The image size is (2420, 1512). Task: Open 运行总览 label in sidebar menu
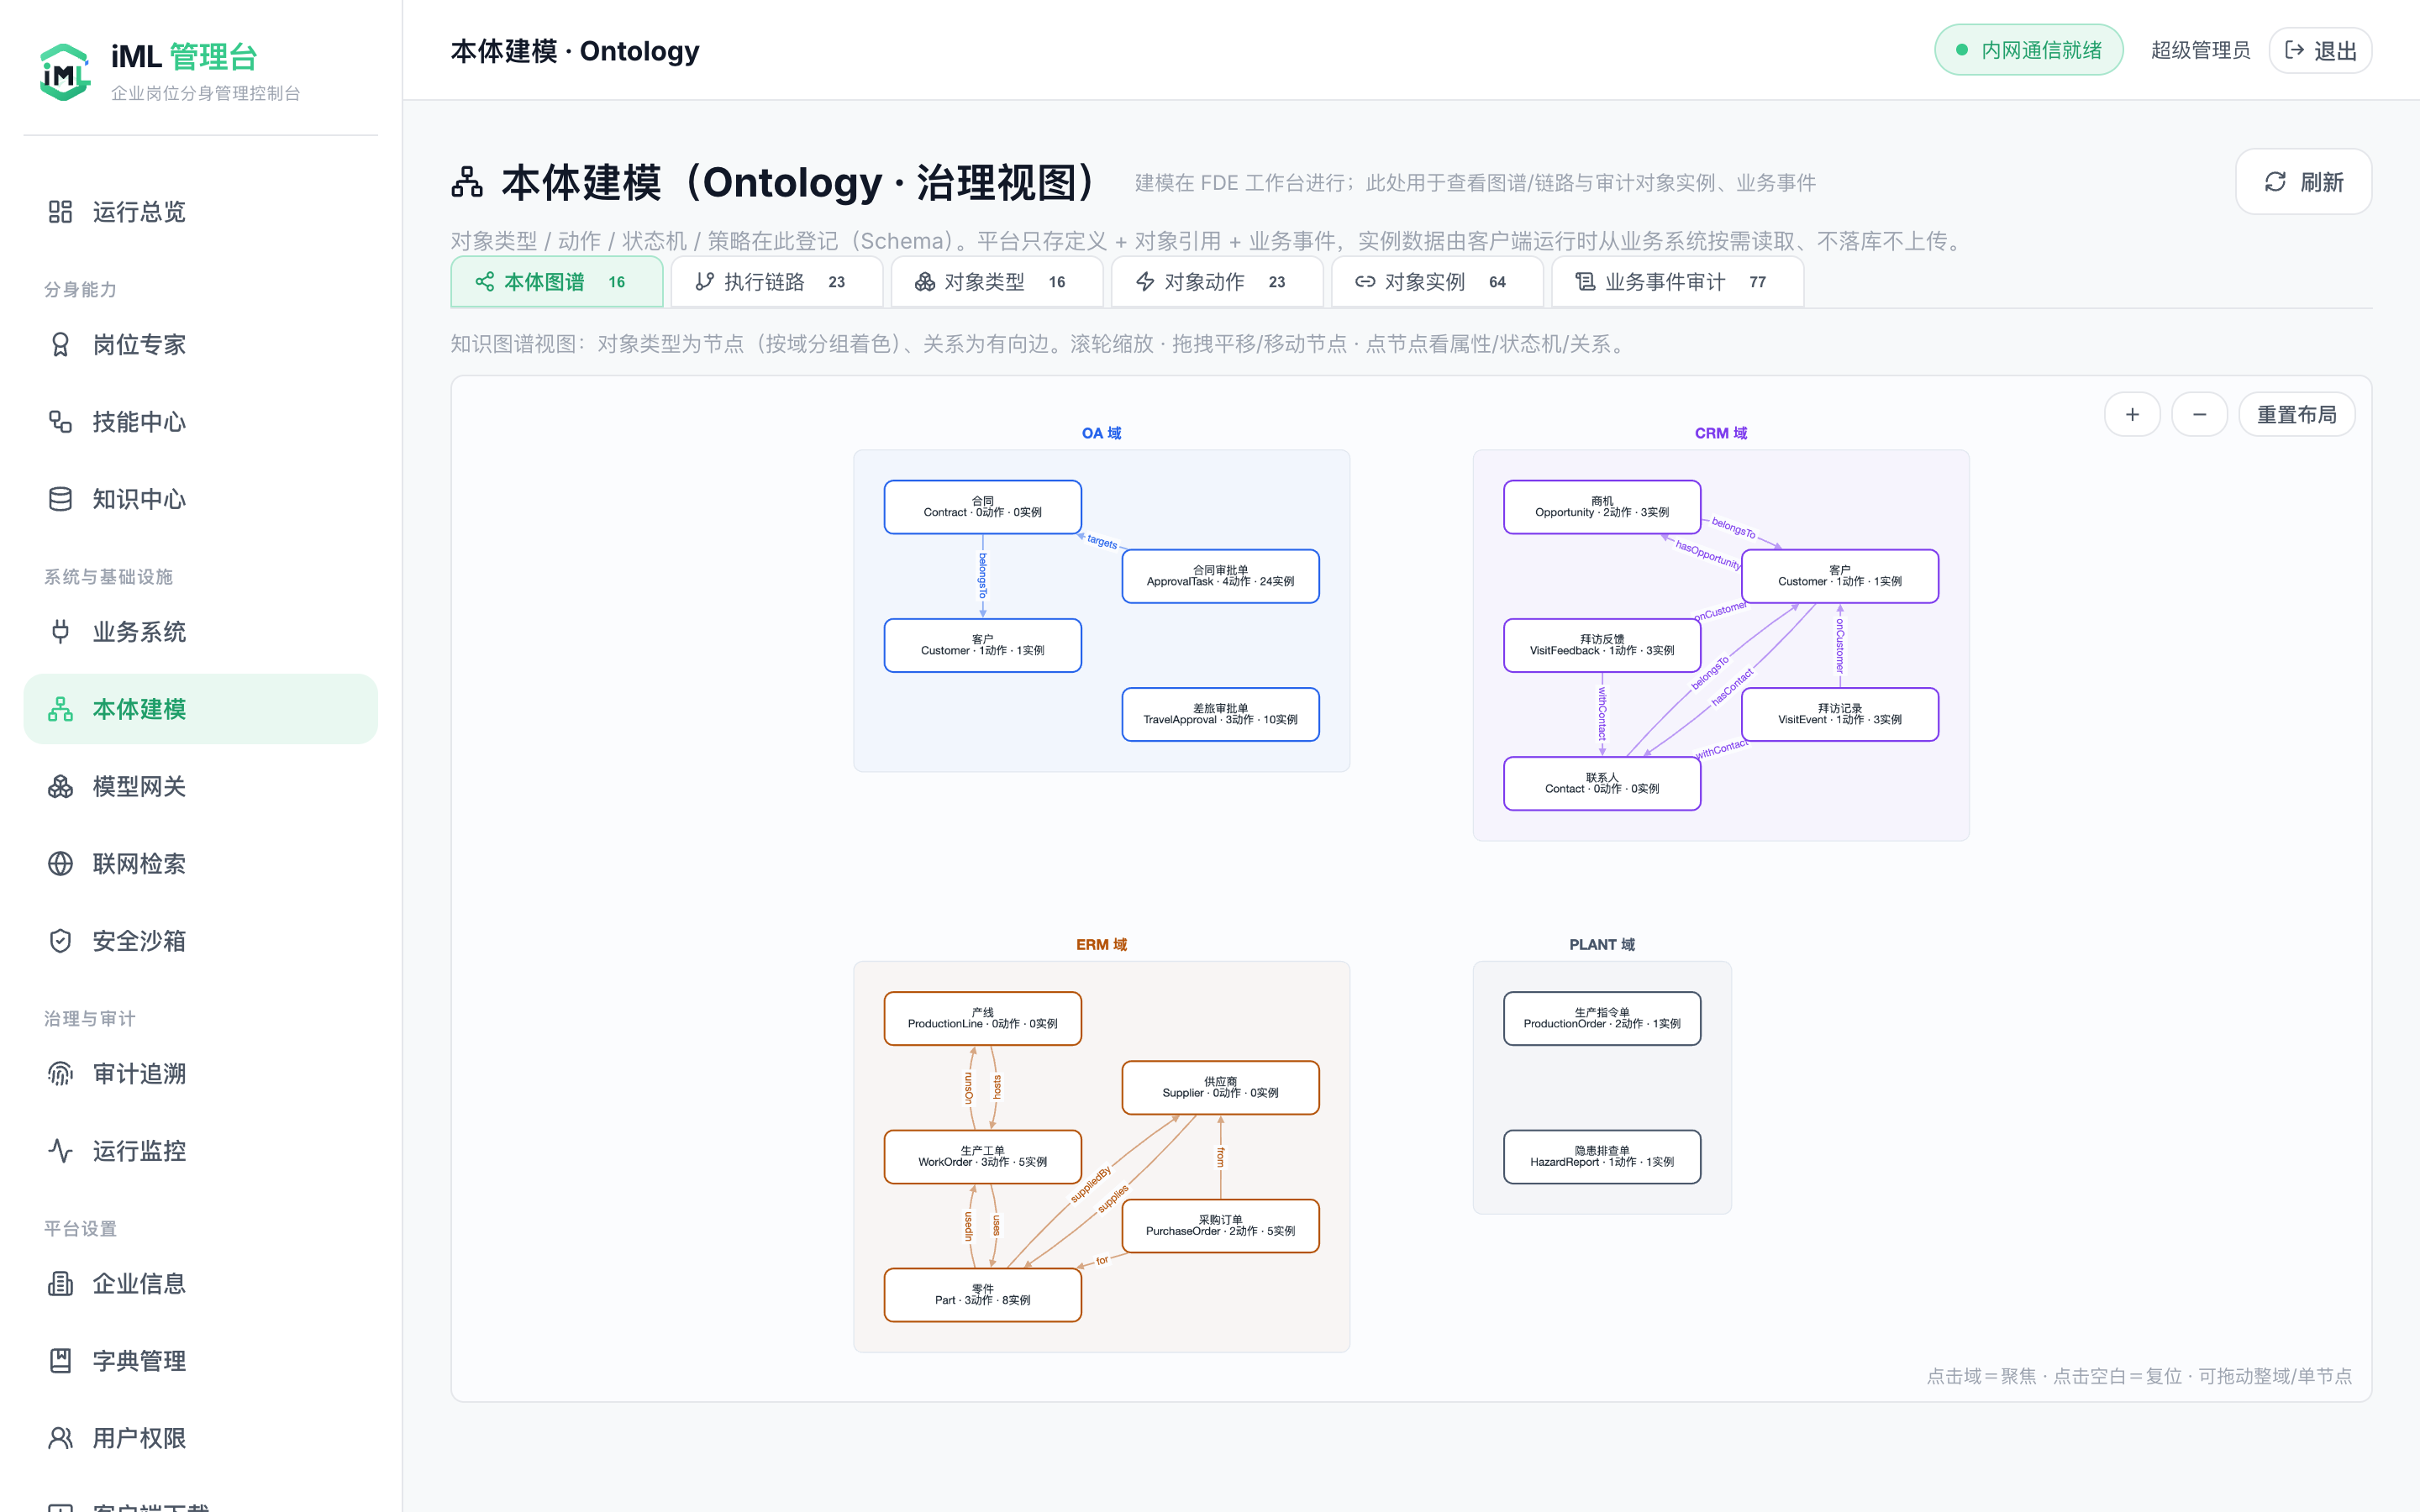pyautogui.click(x=139, y=212)
